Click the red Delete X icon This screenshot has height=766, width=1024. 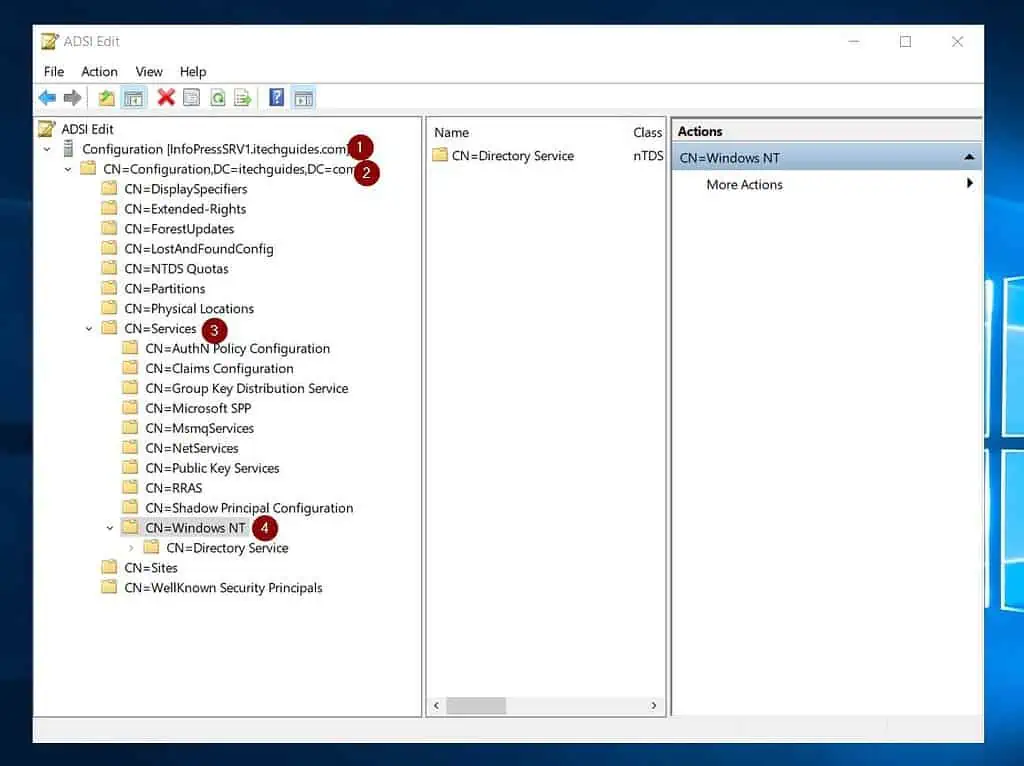[166, 98]
